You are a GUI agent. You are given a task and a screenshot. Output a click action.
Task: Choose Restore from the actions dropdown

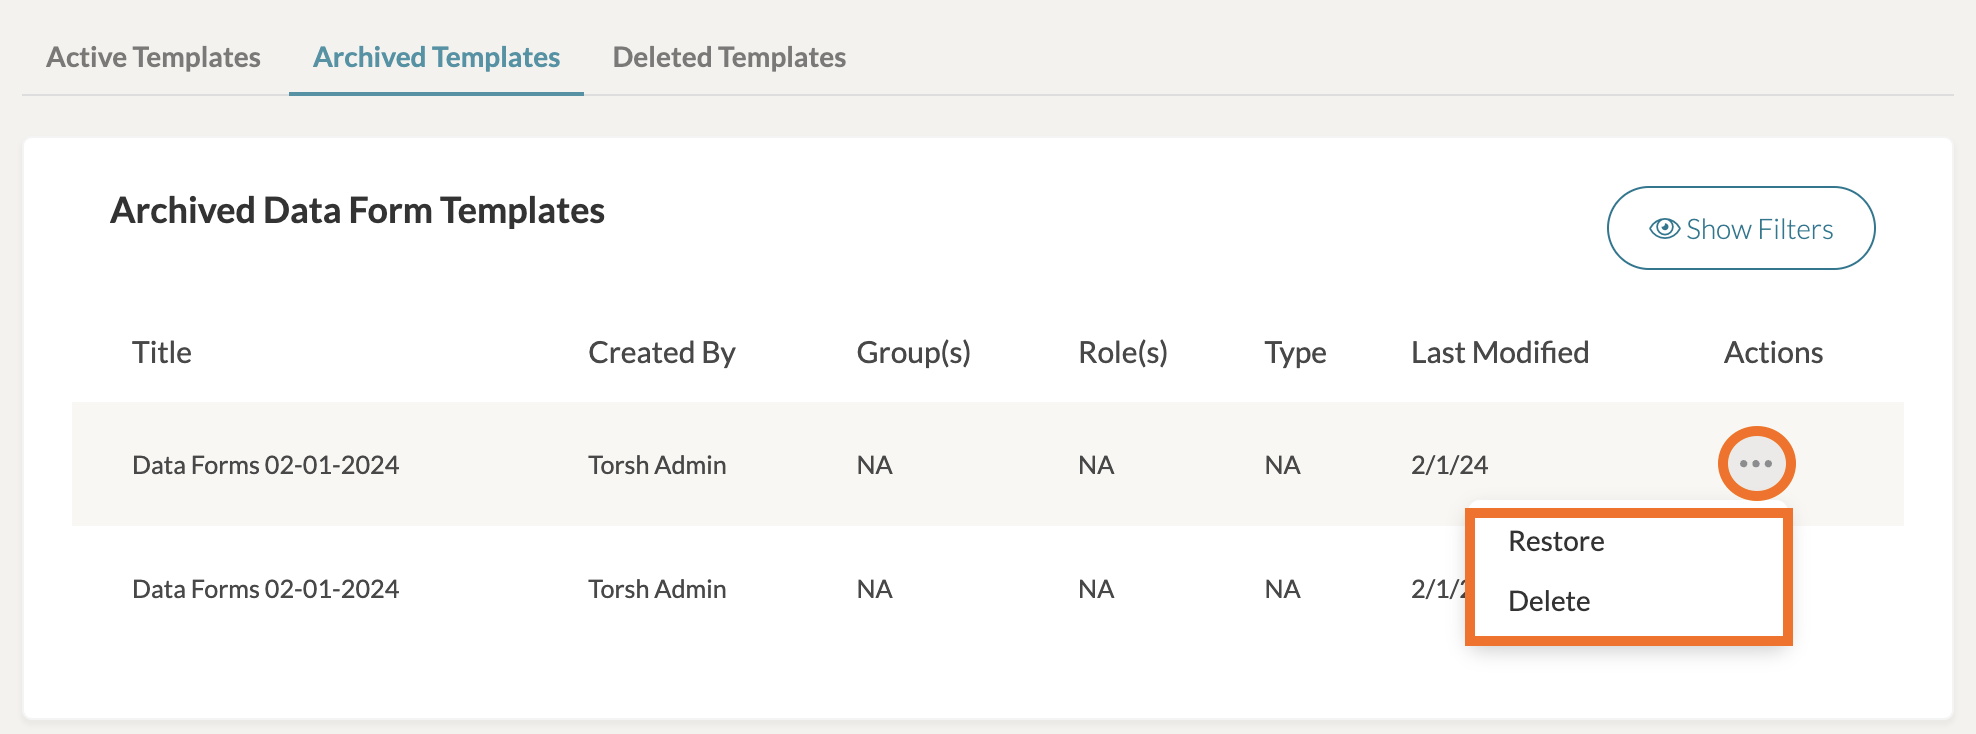pyautogui.click(x=1556, y=541)
